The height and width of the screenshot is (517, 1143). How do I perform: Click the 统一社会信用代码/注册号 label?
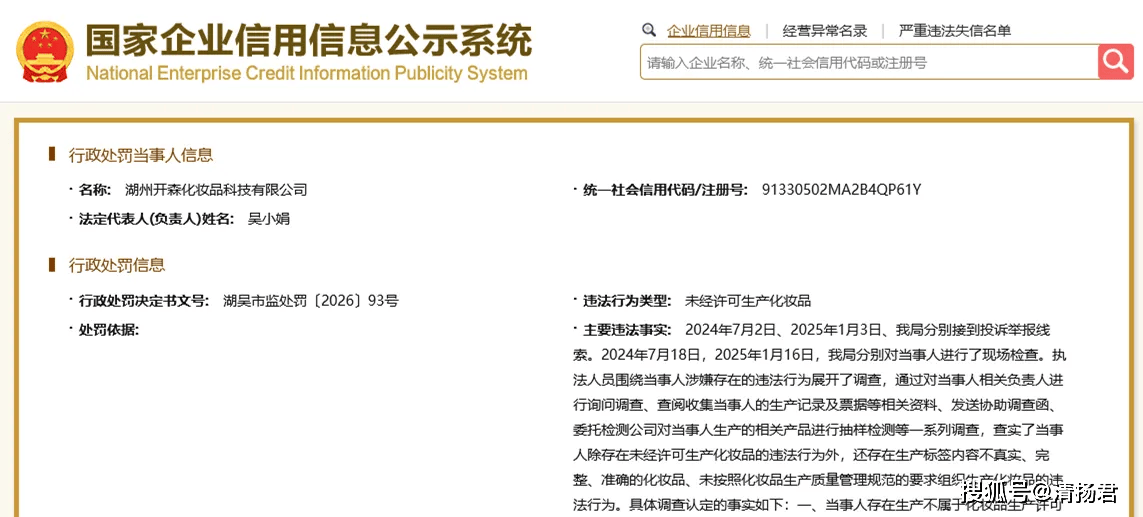pos(666,190)
